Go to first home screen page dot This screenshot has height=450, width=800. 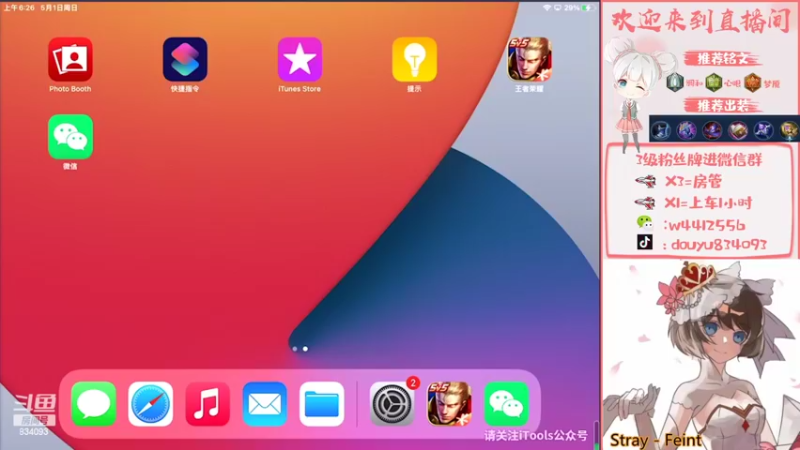(x=295, y=349)
